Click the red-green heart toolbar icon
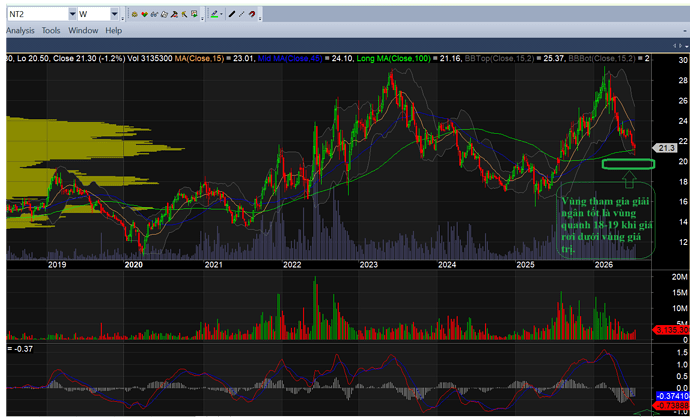 point(144,14)
